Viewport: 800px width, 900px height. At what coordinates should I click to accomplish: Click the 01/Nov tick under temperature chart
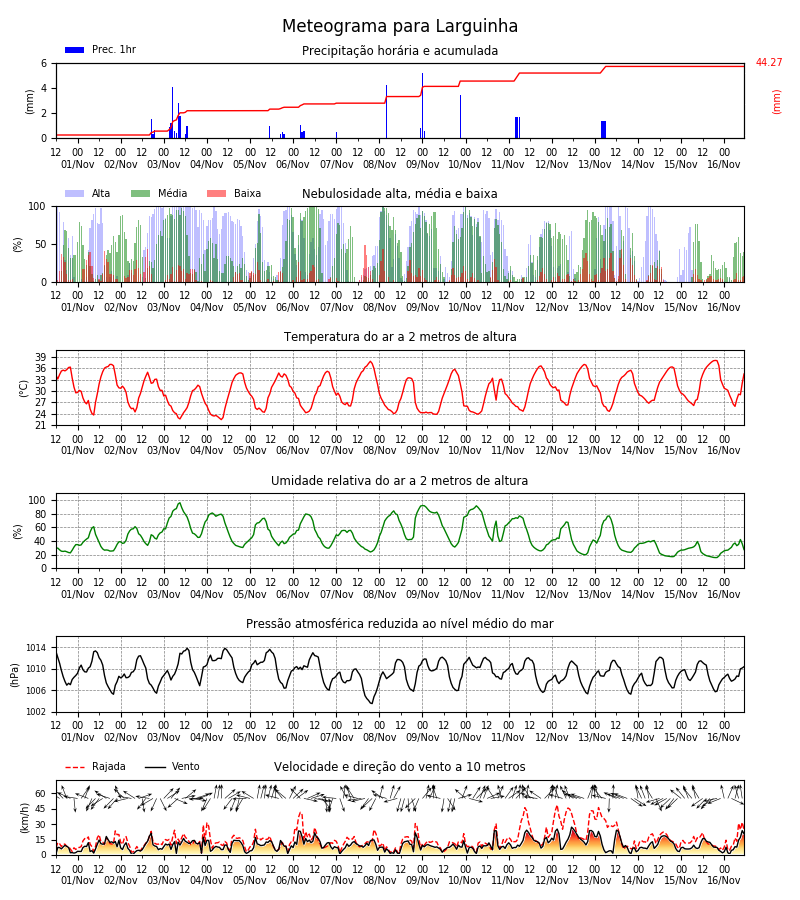77,451
